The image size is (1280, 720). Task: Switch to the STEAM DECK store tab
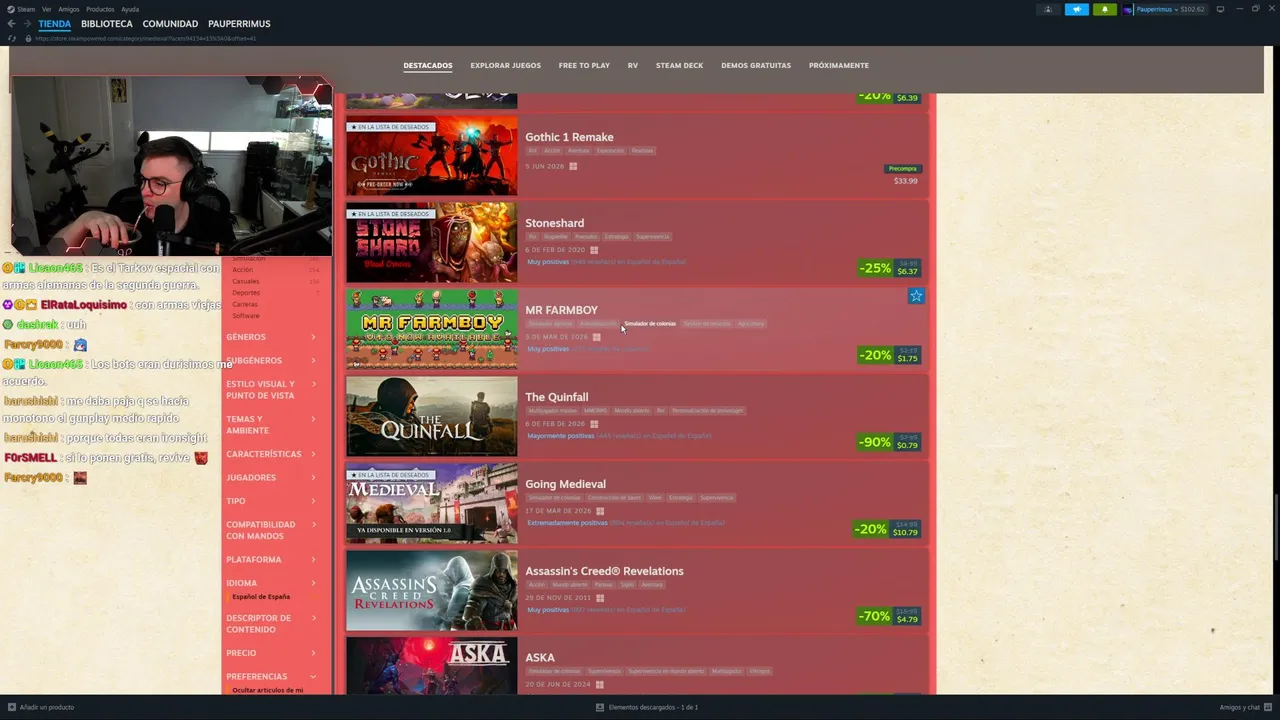click(679, 65)
